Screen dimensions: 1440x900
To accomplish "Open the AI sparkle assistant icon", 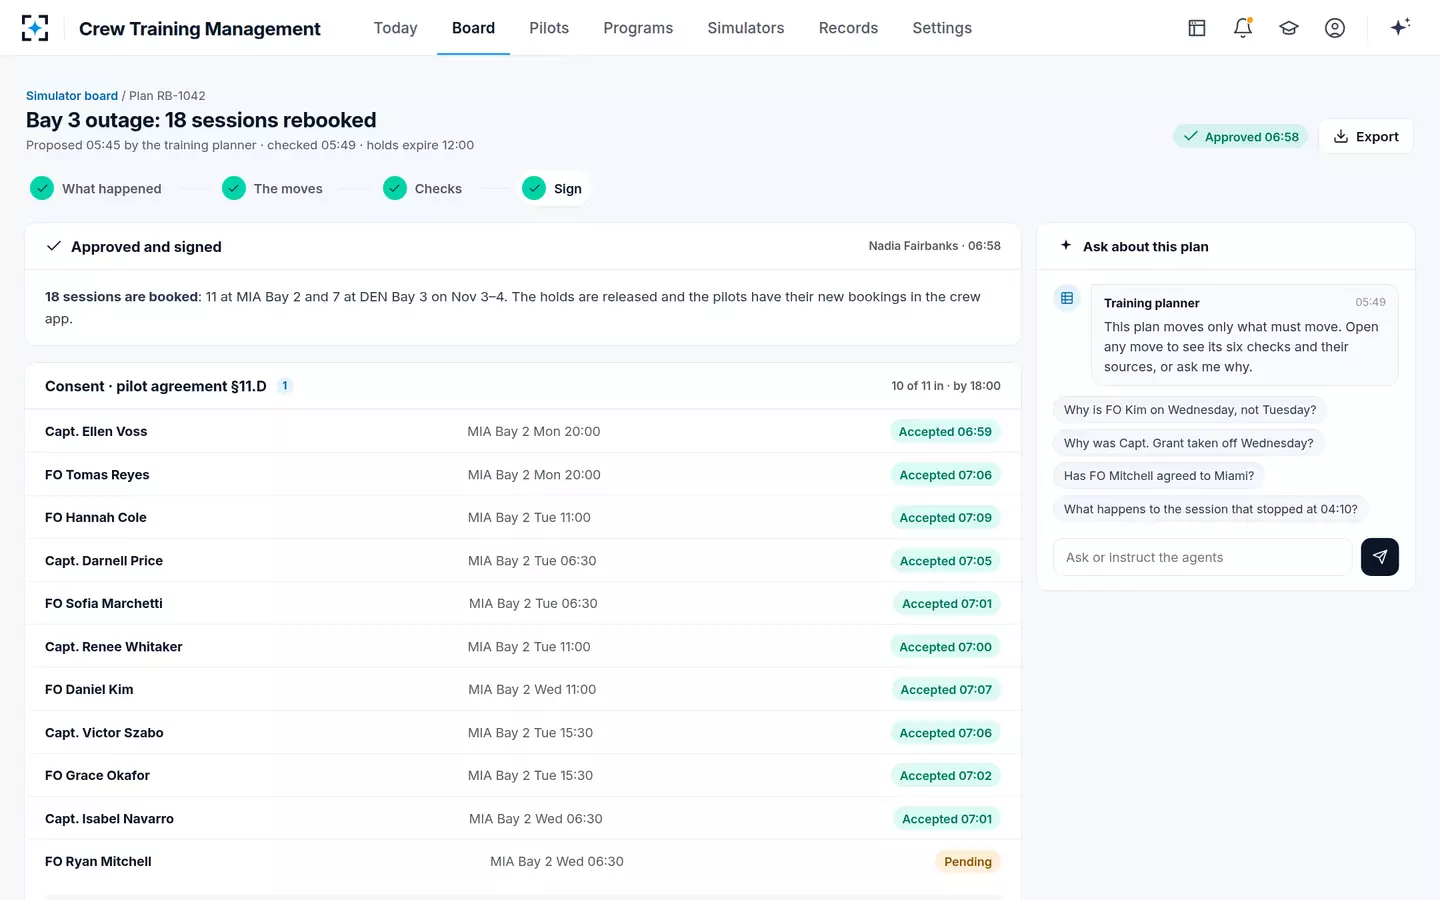I will (1400, 27).
